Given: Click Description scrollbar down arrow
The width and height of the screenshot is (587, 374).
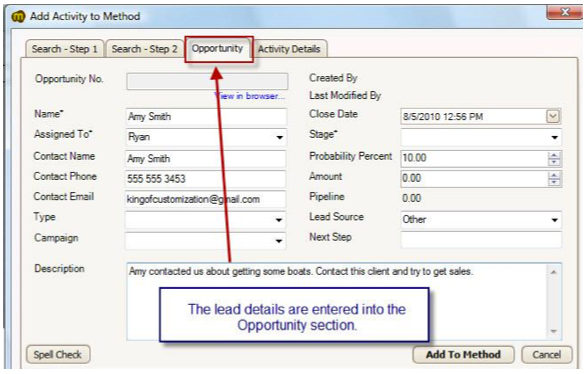Looking at the screenshot, I should point(554,331).
